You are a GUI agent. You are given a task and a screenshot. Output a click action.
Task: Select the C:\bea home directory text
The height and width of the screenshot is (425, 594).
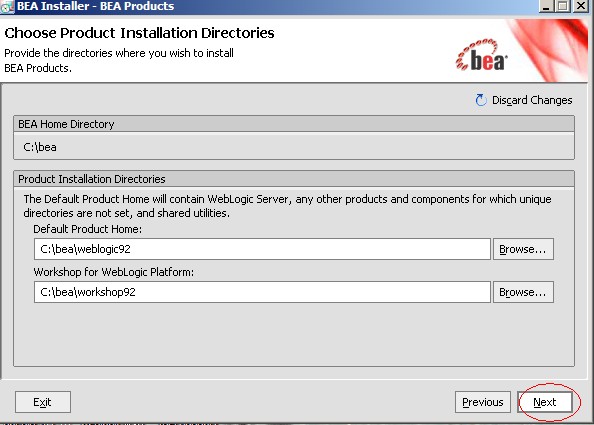(x=40, y=147)
